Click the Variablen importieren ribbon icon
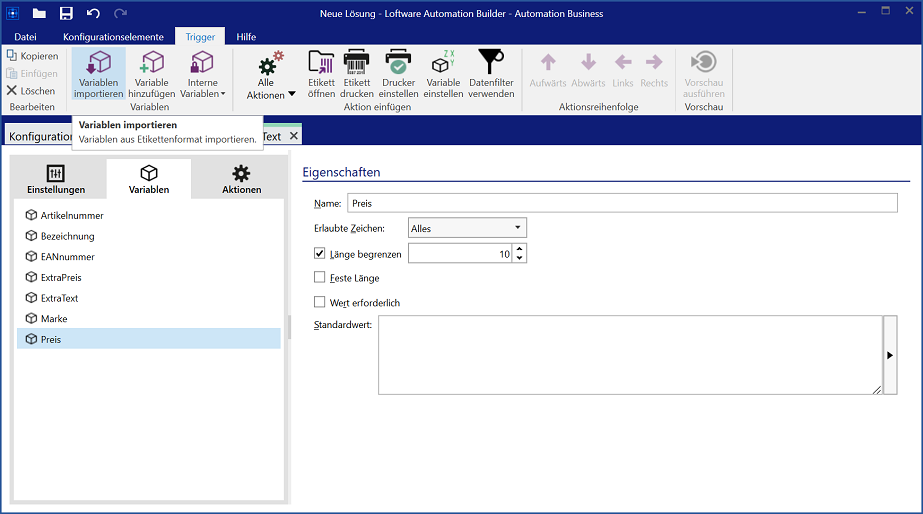923x514 pixels. [98, 74]
